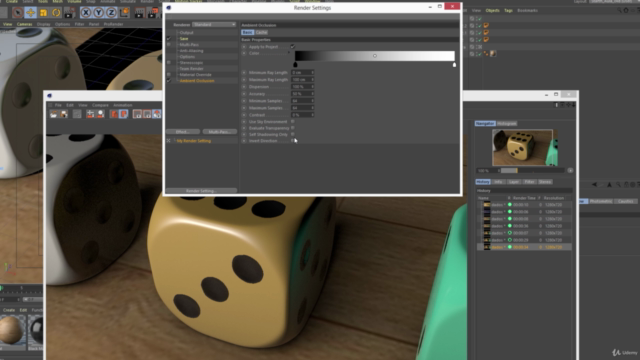Tick the Invert Direction checkbox
The width and height of the screenshot is (640, 360).
coord(293,140)
